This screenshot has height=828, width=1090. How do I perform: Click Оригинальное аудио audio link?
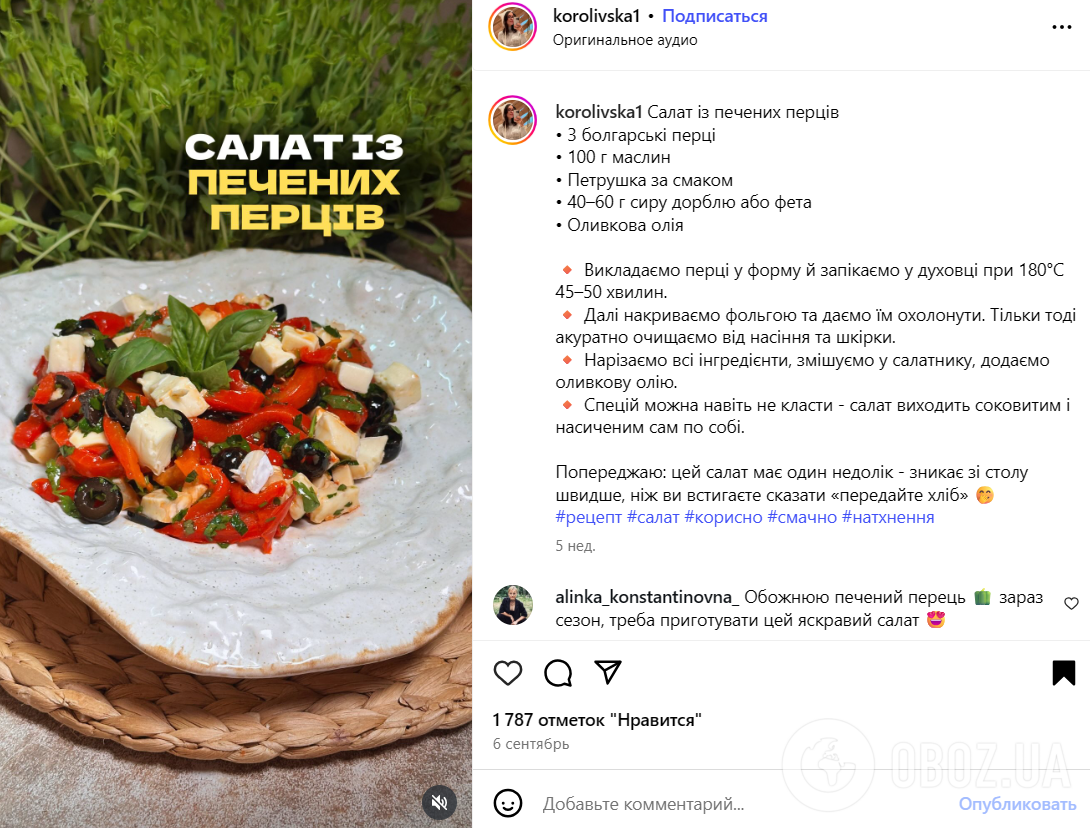pos(625,40)
